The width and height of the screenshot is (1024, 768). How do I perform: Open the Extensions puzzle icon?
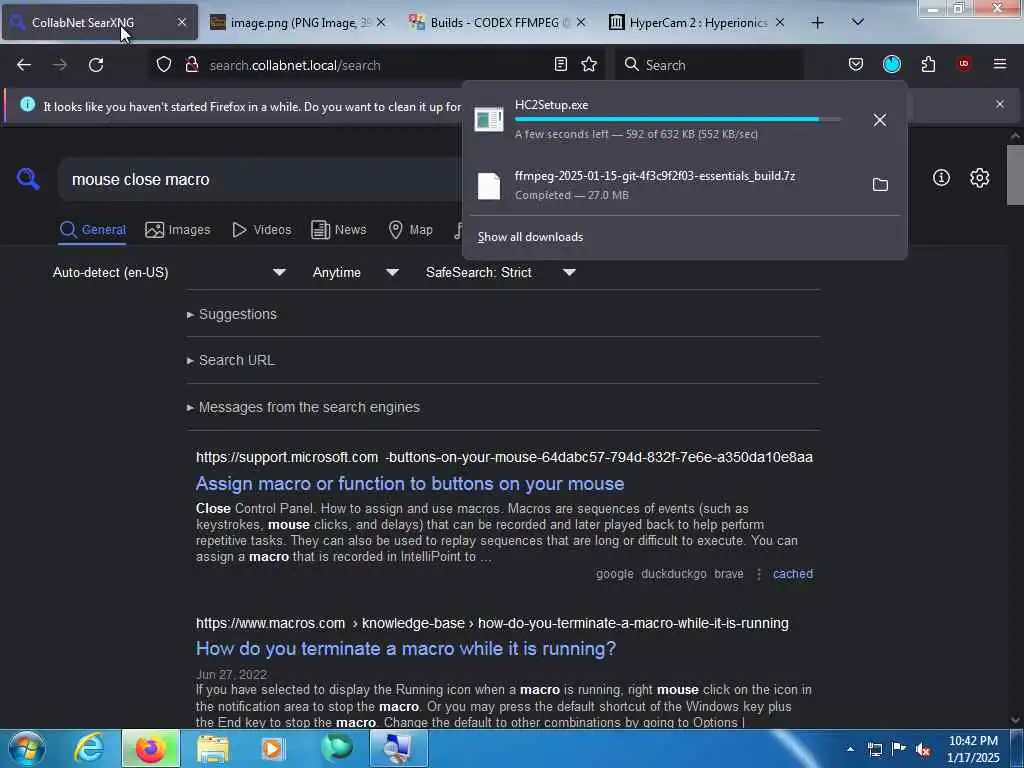(928, 64)
